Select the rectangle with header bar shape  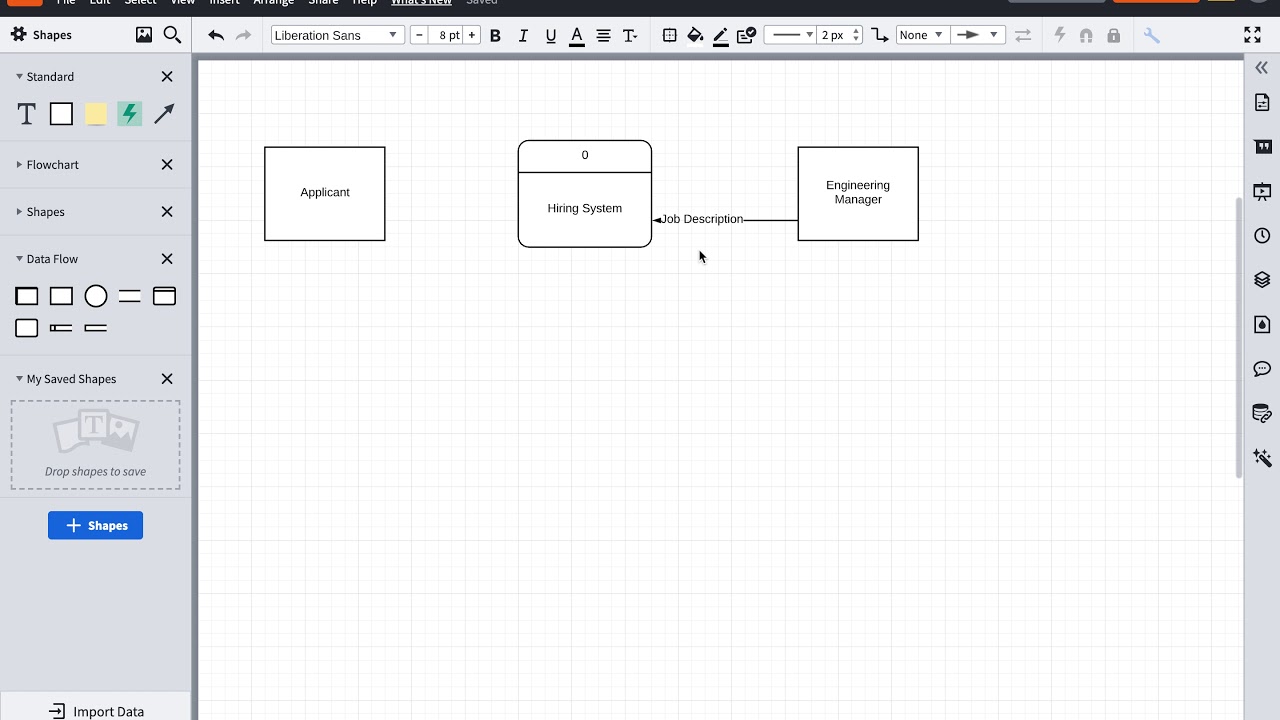tap(164, 296)
